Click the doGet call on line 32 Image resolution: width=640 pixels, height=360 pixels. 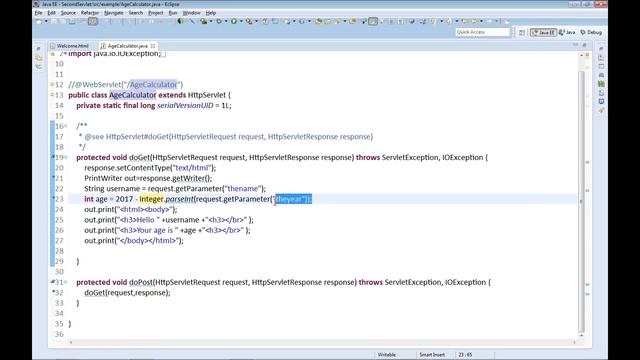pyautogui.click(x=94, y=292)
